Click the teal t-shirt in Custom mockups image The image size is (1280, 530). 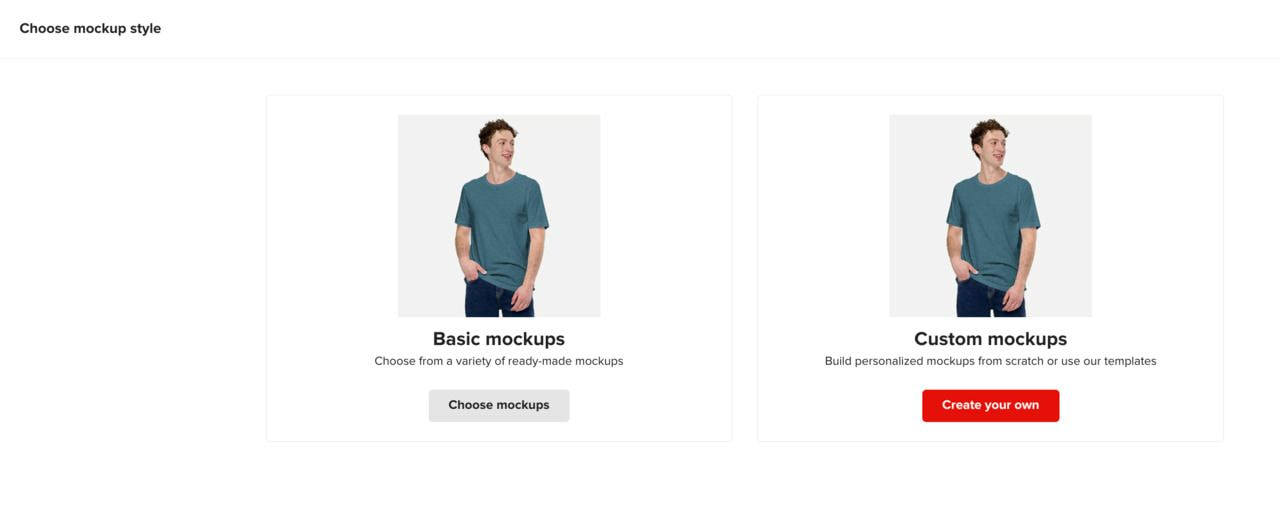pos(991,225)
